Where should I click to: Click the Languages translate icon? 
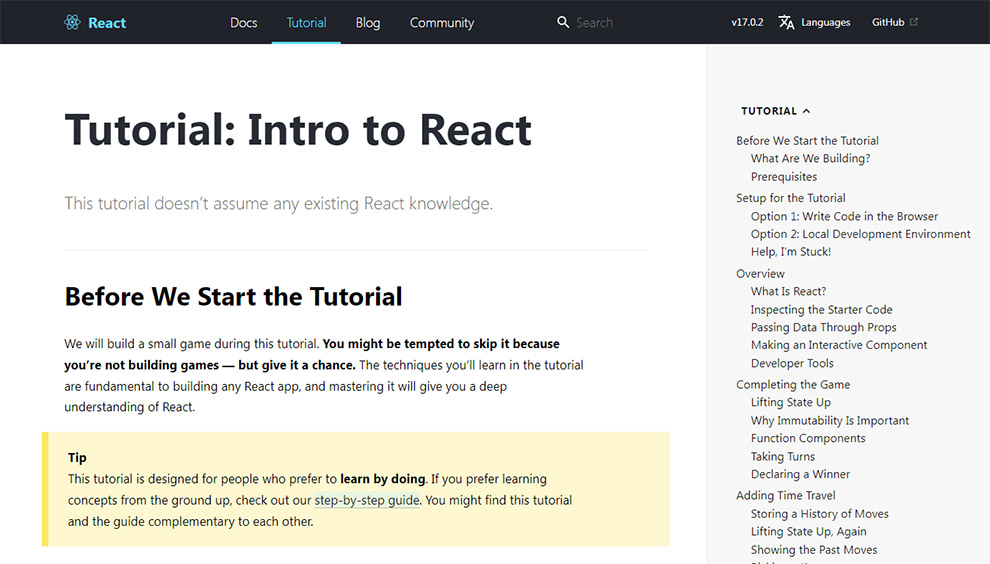(786, 22)
